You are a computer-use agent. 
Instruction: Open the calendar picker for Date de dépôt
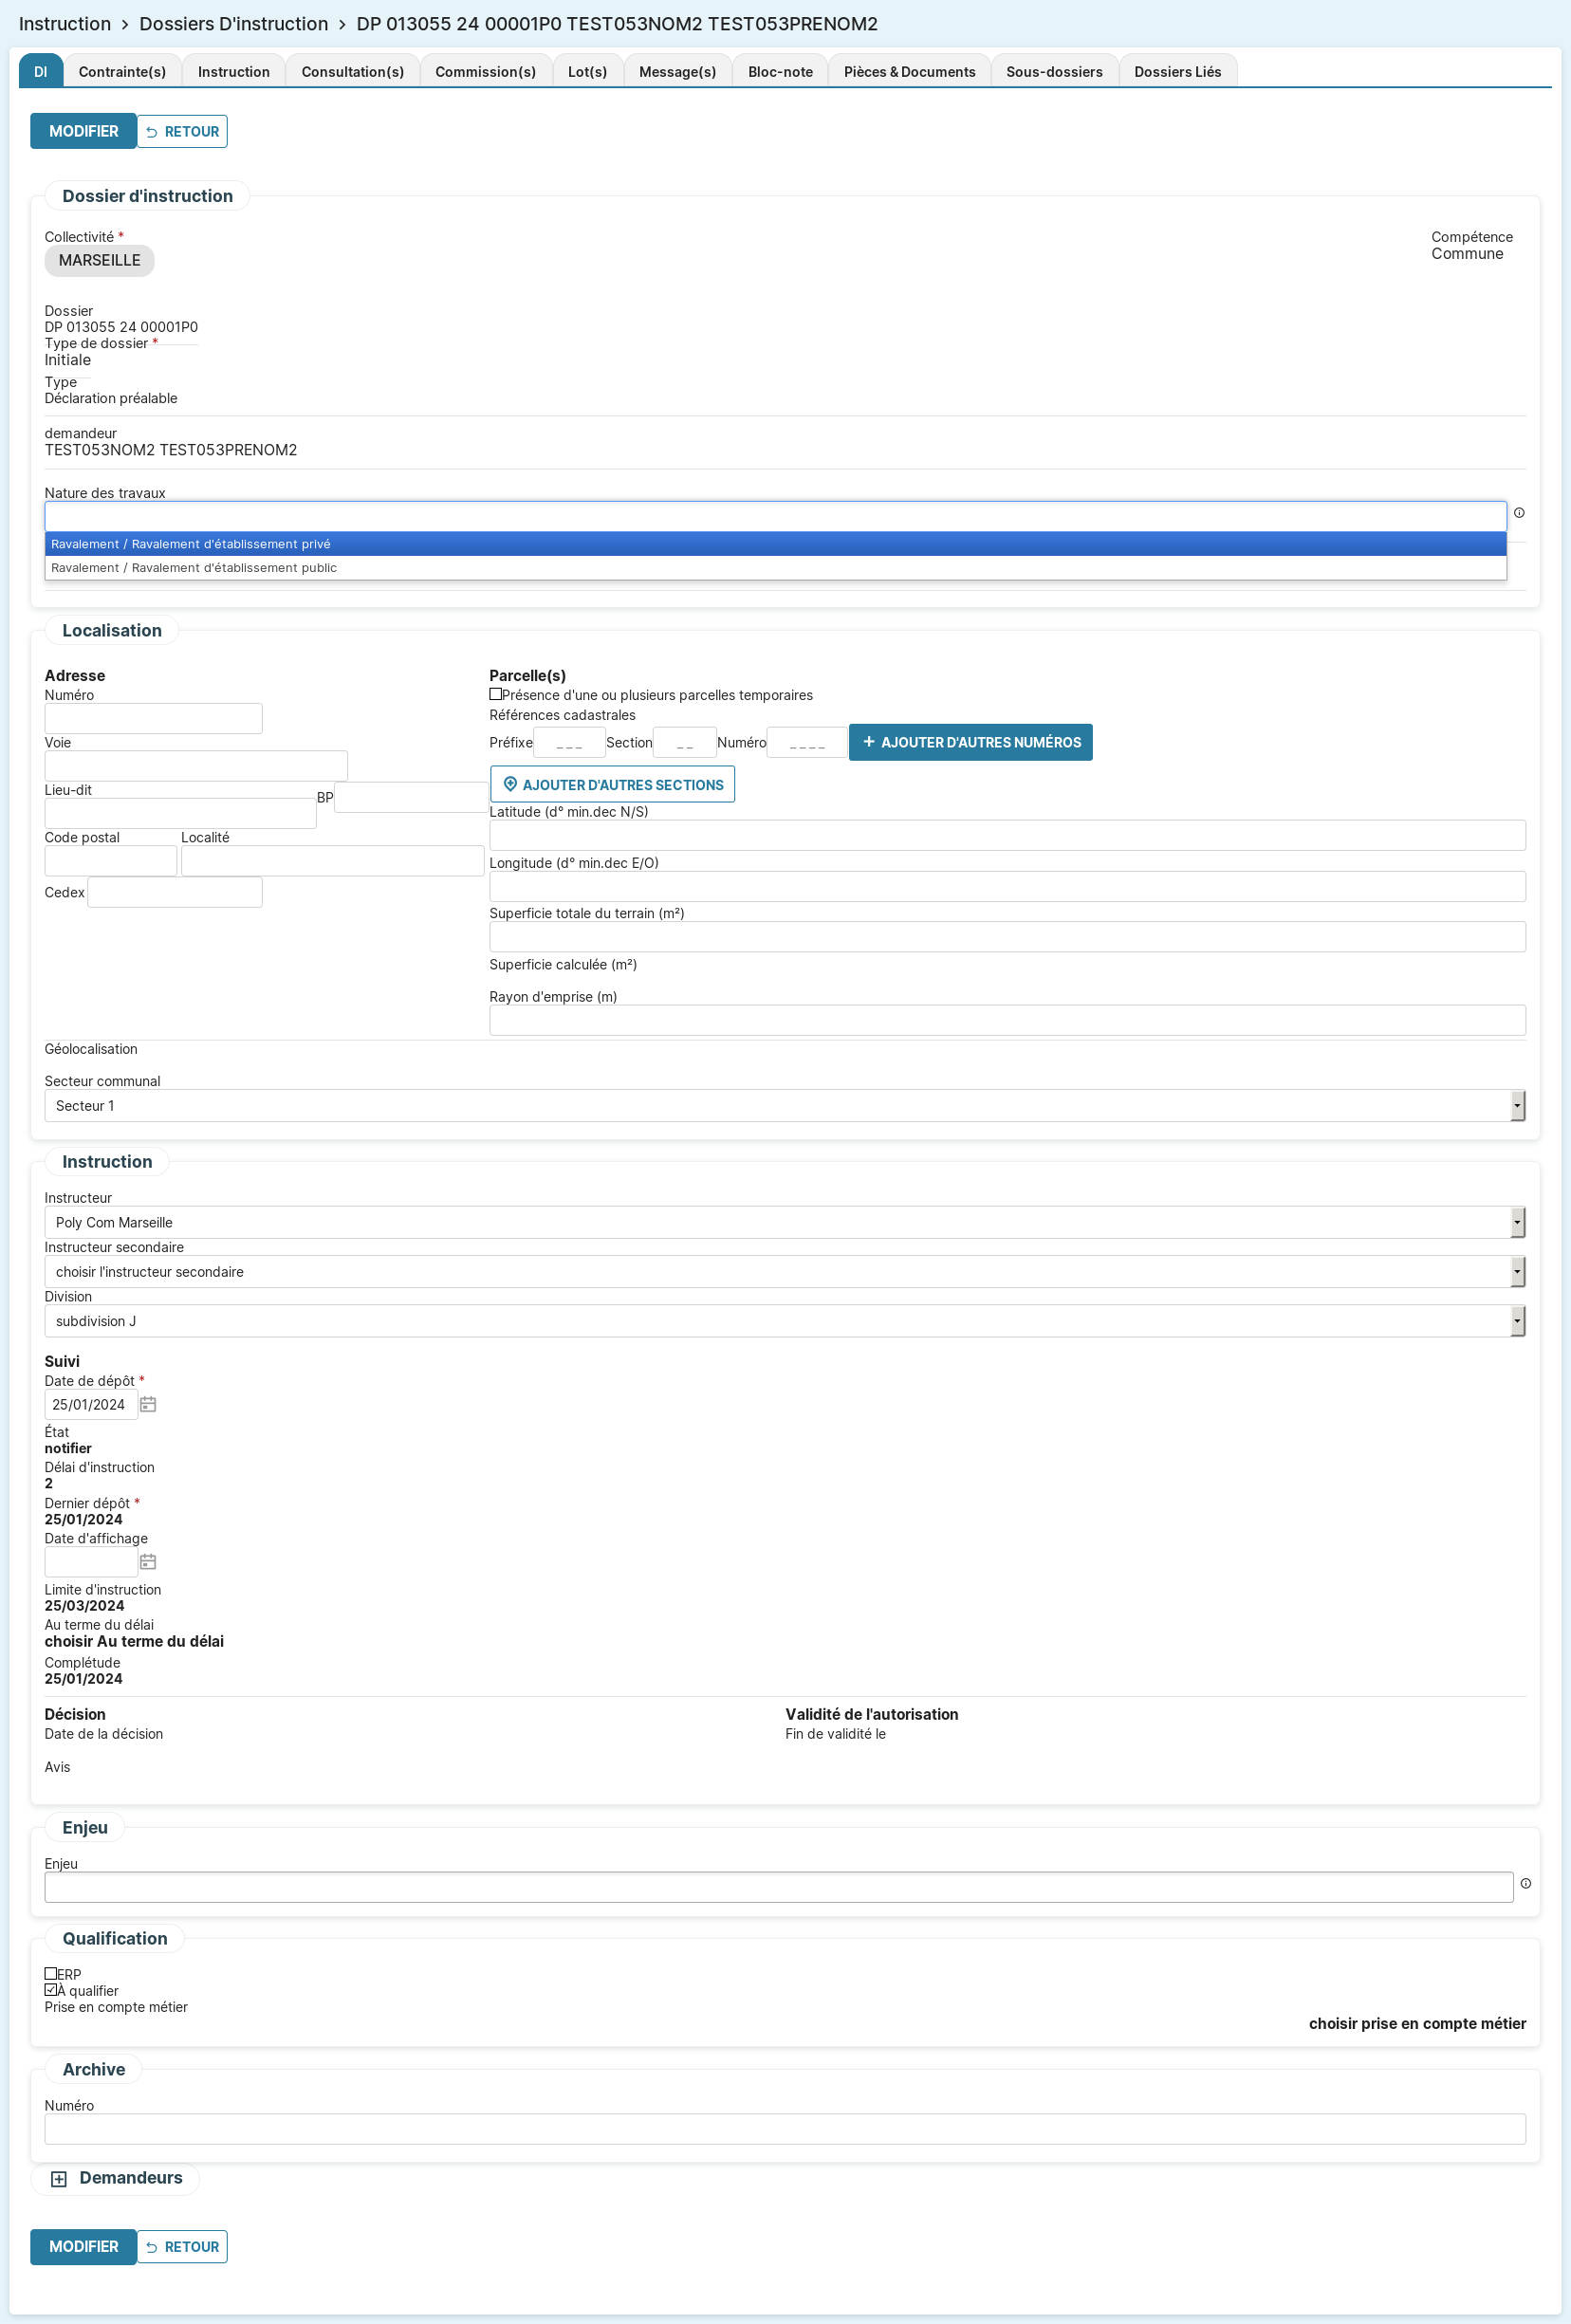point(148,1404)
